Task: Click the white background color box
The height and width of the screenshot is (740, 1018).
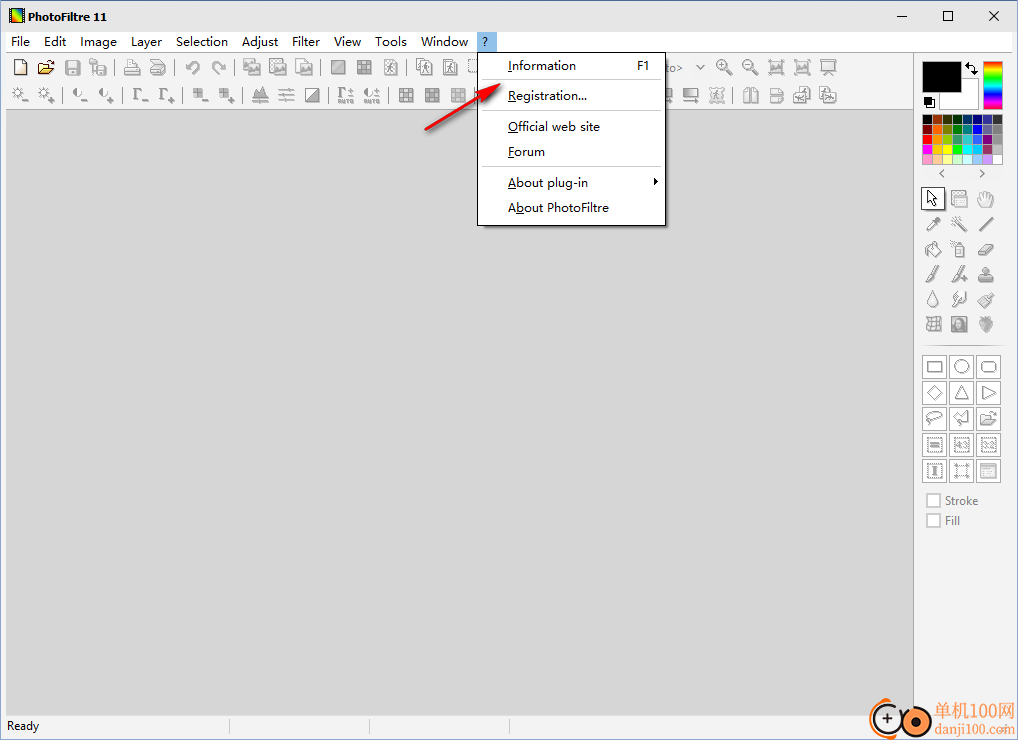Action: pyautogui.click(x=966, y=99)
